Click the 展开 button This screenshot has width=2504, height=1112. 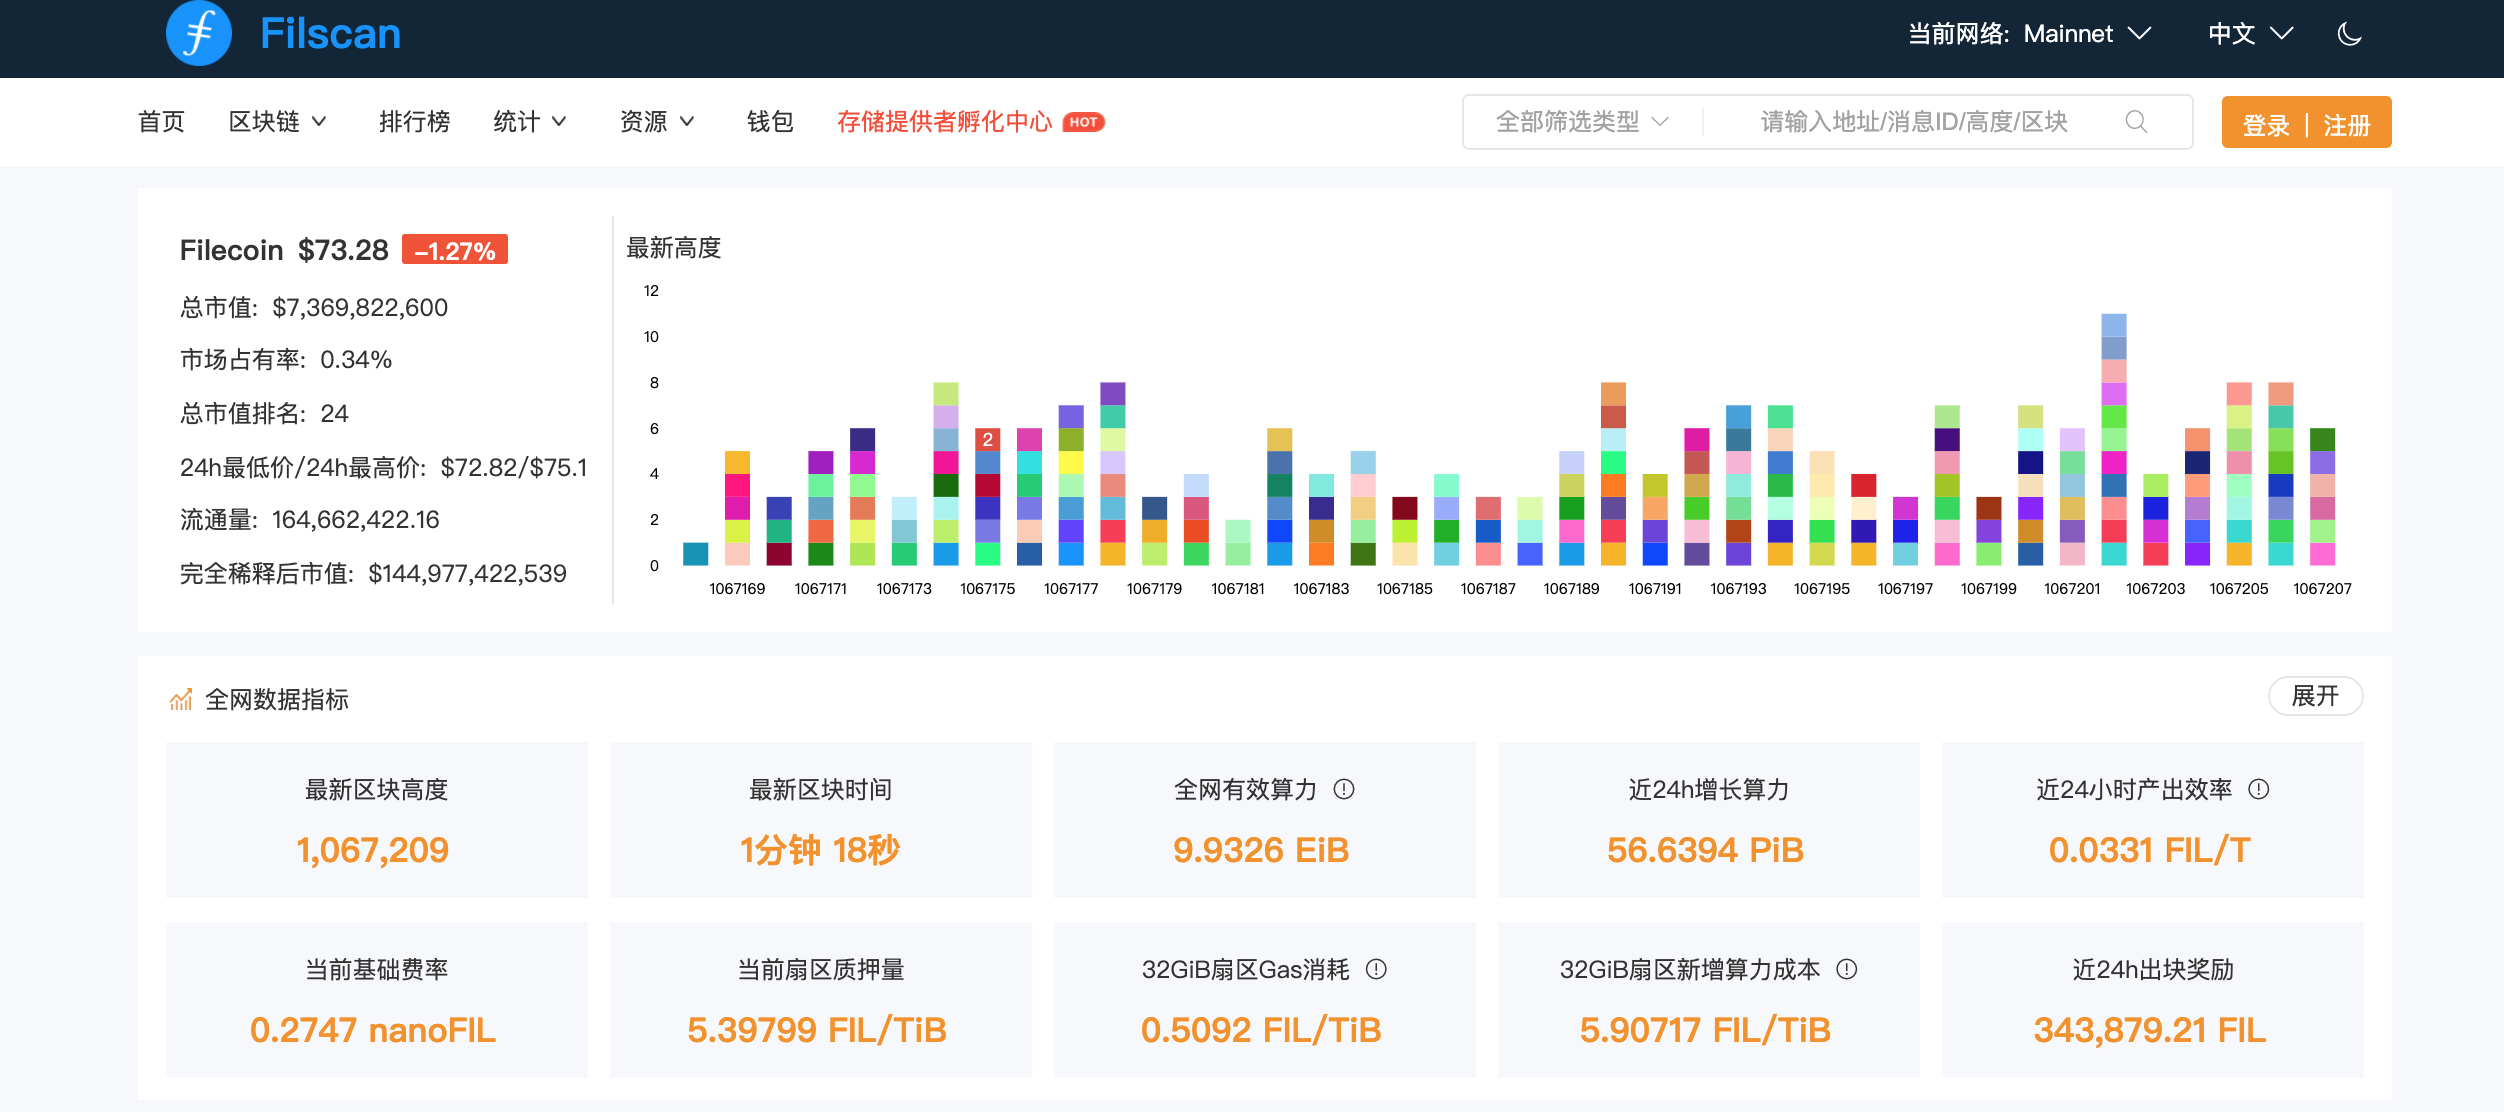point(2315,696)
